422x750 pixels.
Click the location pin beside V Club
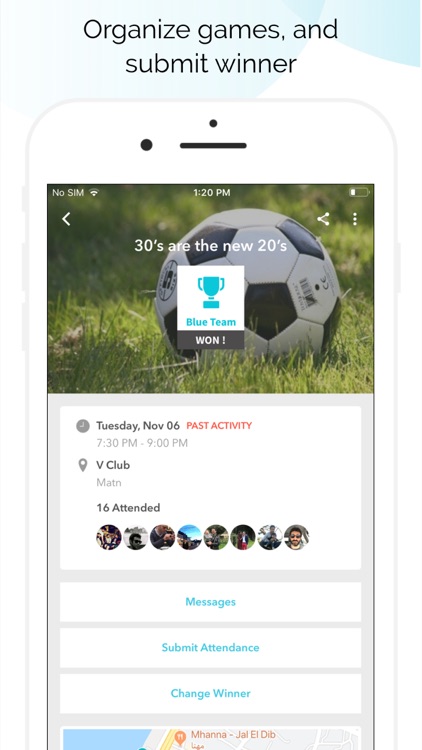tap(83, 465)
